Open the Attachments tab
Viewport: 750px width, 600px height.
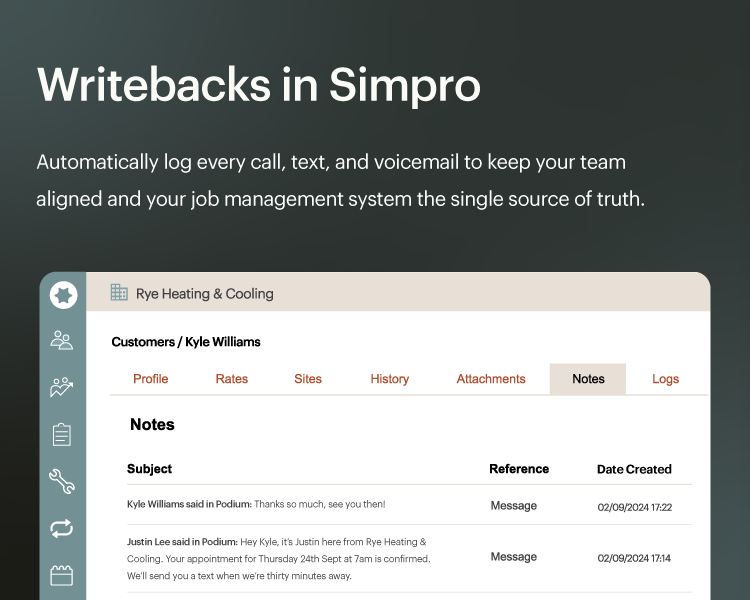coord(491,379)
